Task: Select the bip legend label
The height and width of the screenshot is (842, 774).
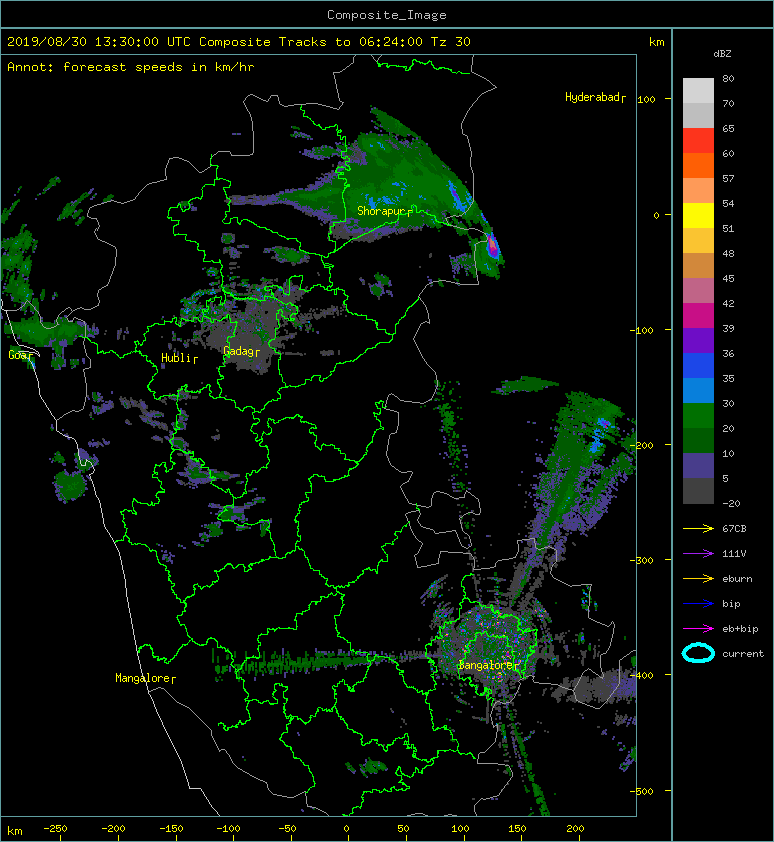Action: pyautogui.click(x=731, y=604)
